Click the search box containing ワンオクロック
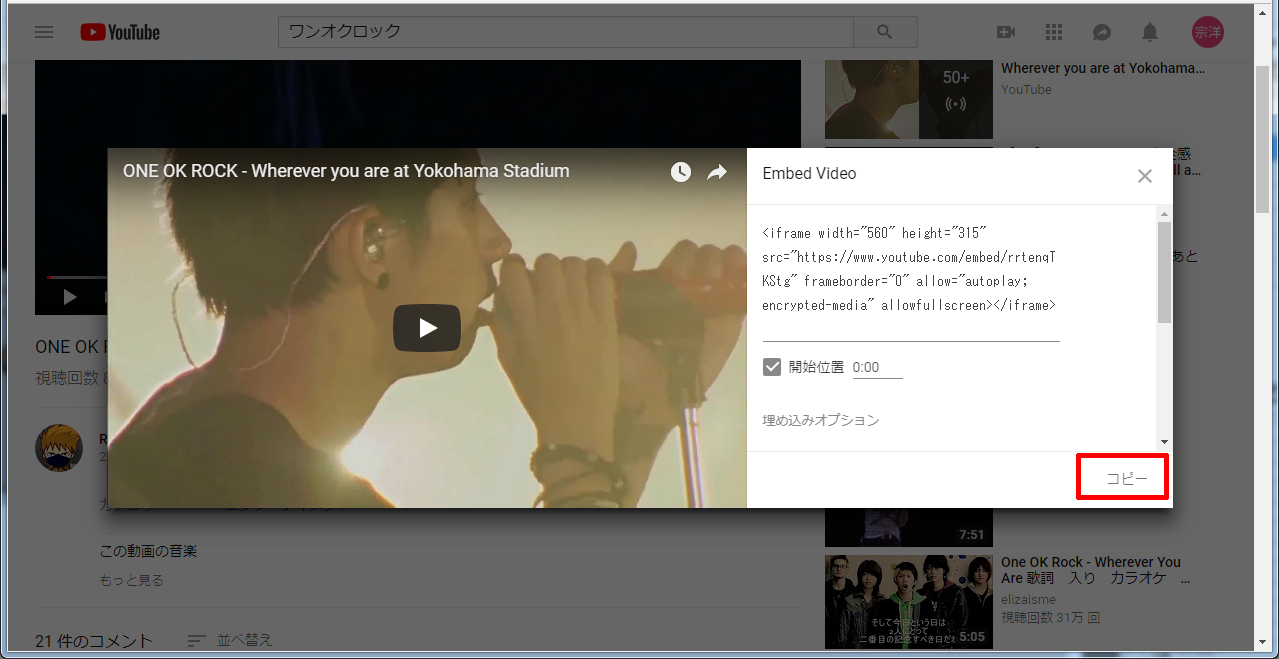Image resolution: width=1279 pixels, height=659 pixels. pos(565,32)
